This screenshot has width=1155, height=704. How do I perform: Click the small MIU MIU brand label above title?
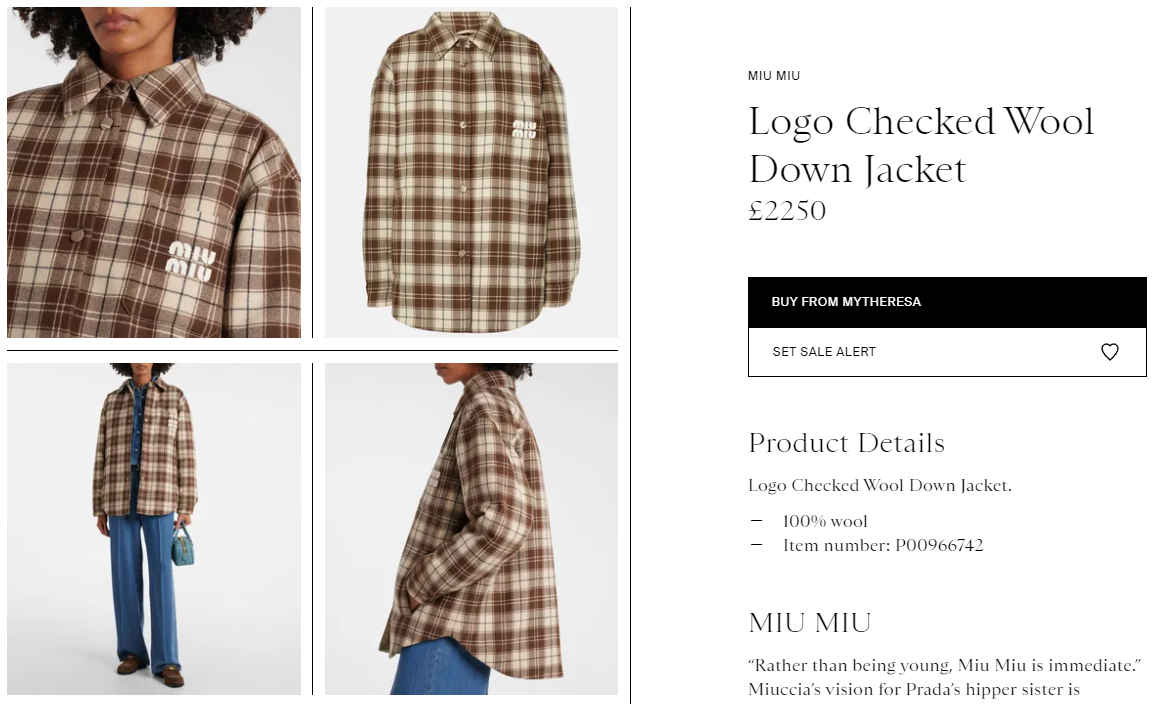point(774,76)
